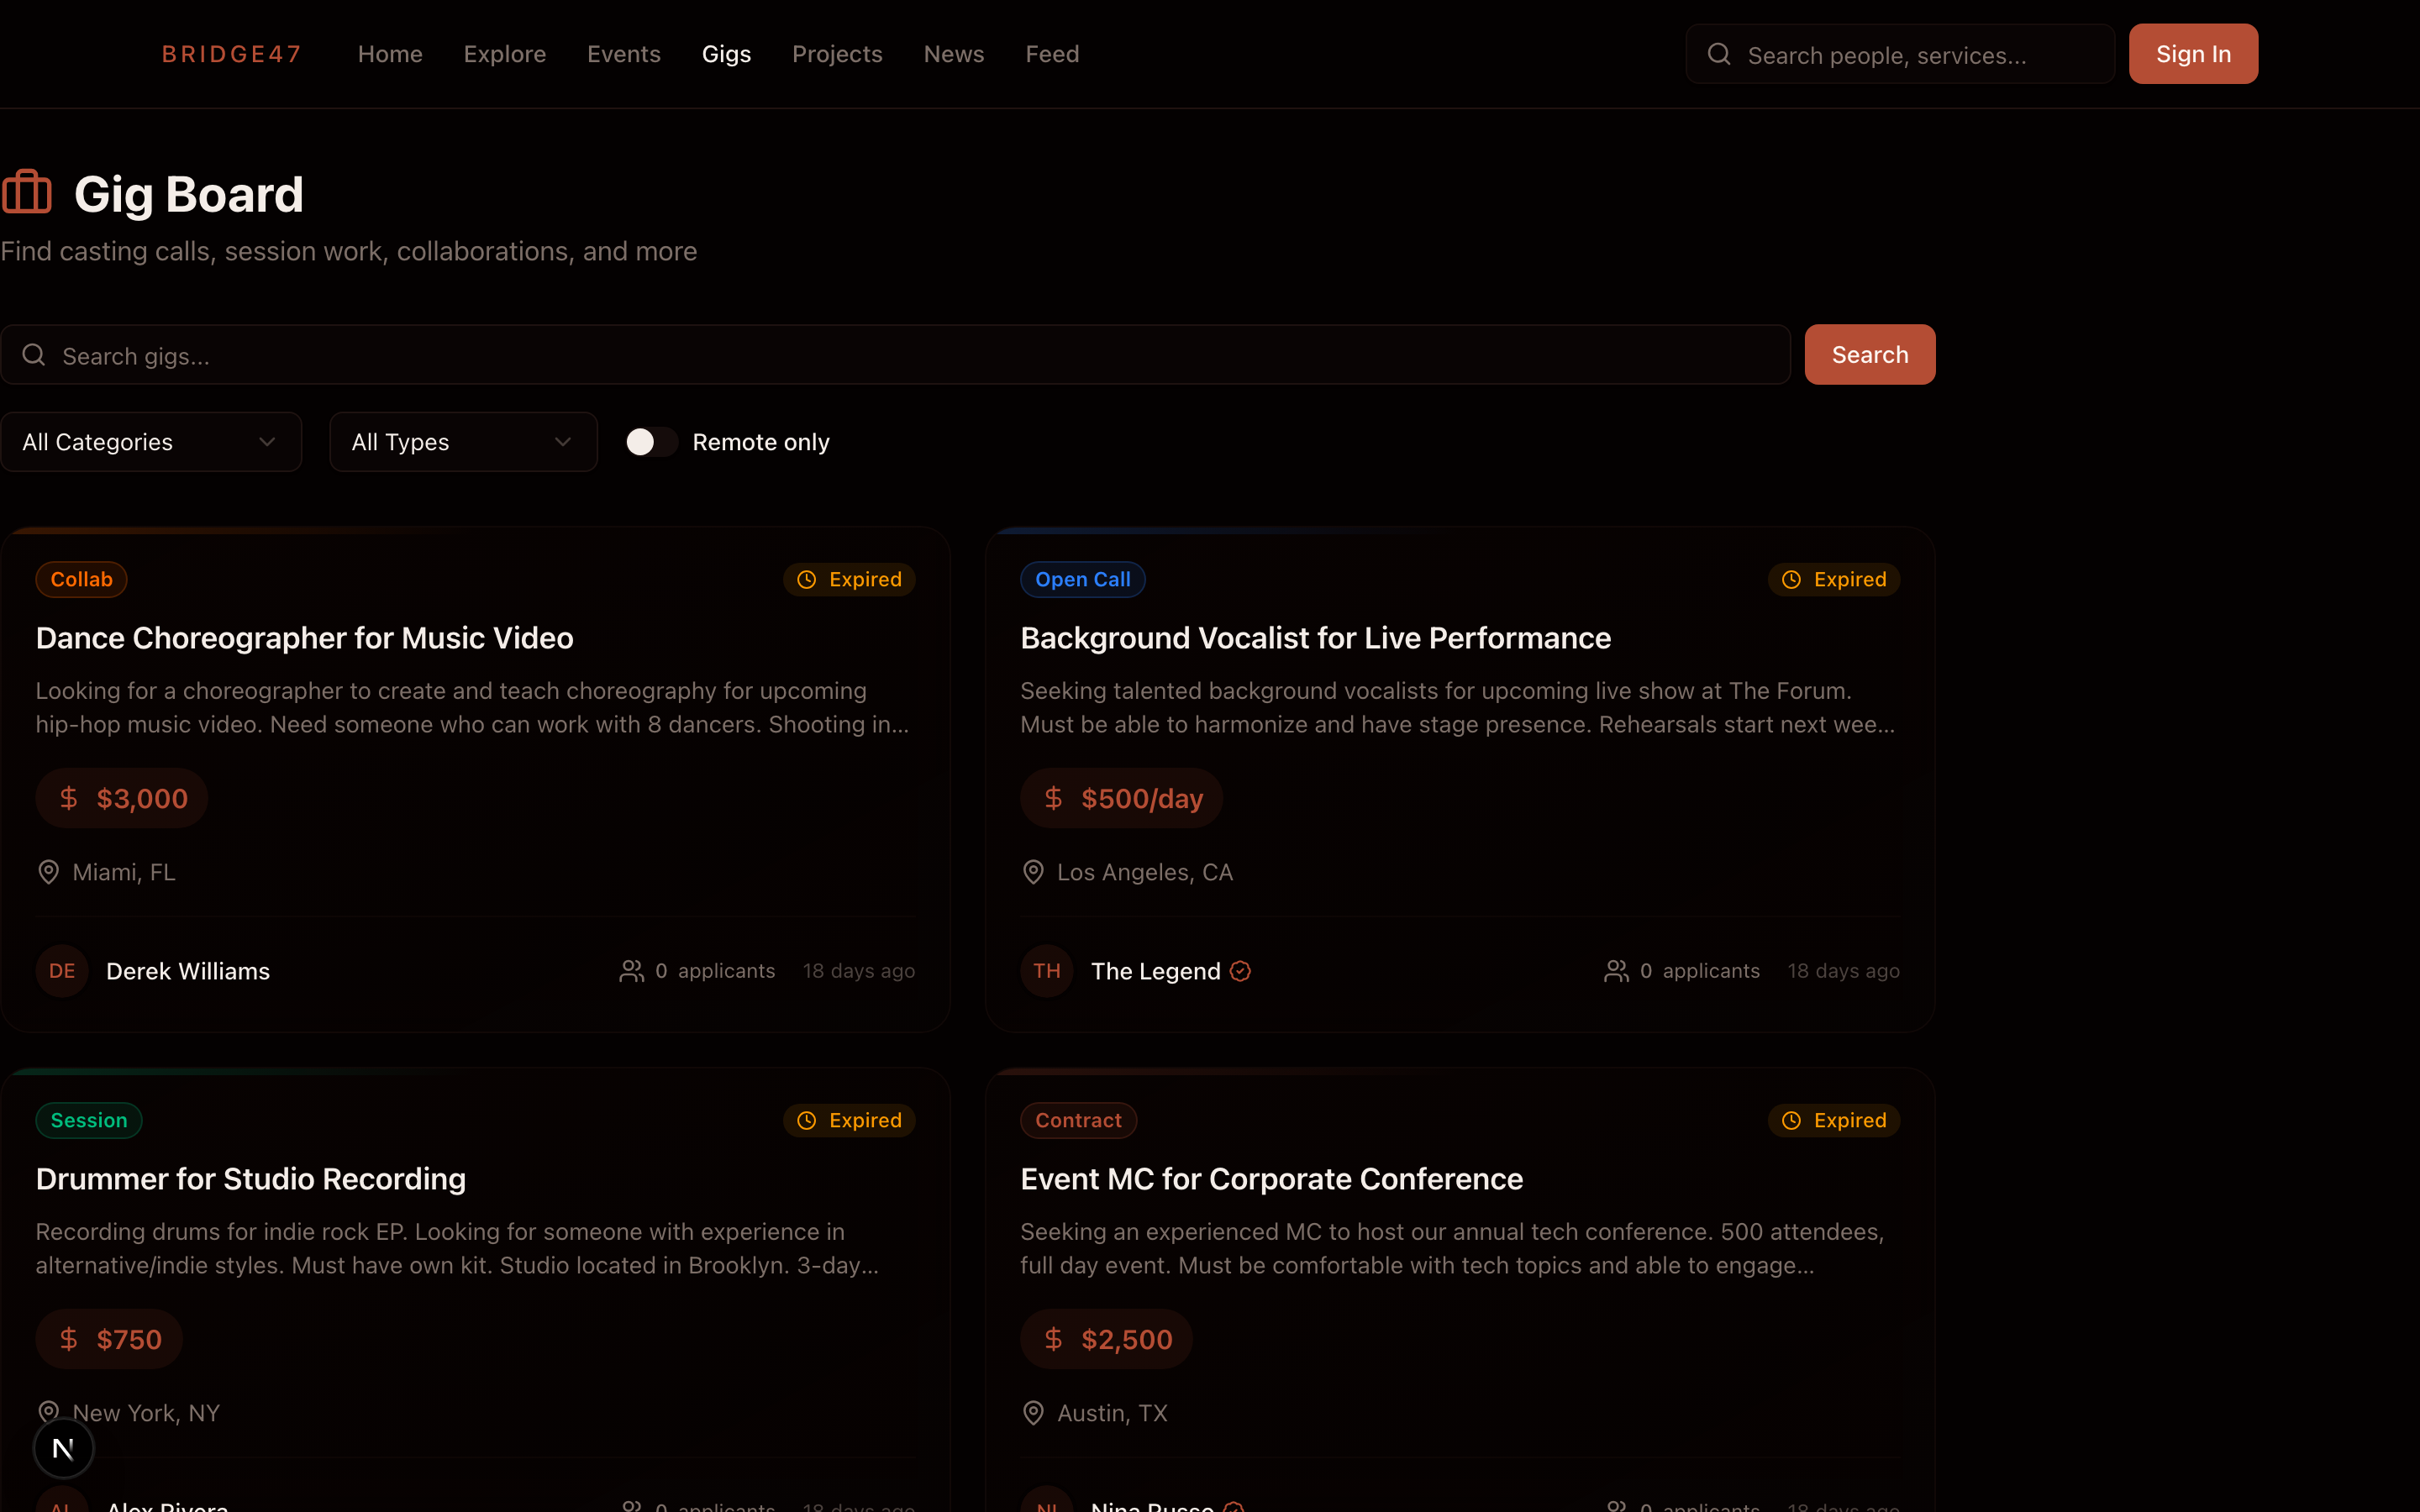Click the magnifier icon in gig search

(34, 355)
